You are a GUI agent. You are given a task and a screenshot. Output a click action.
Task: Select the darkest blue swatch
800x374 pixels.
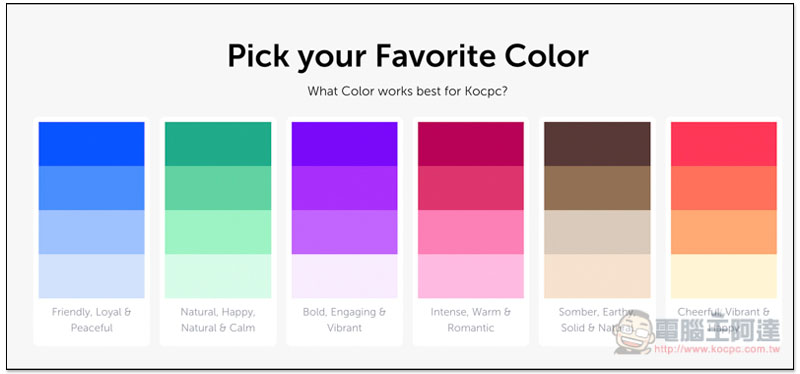[x=91, y=144]
